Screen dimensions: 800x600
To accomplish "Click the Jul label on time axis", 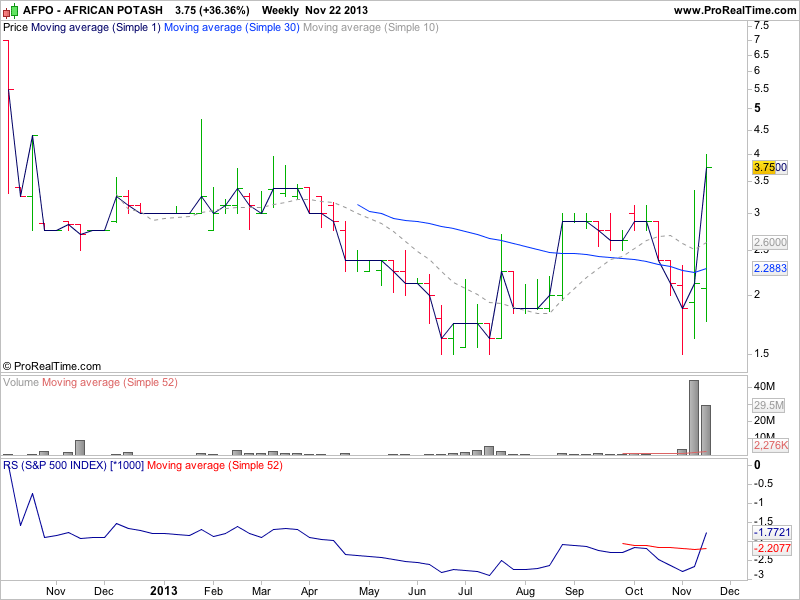I will [x=465, y=591].
